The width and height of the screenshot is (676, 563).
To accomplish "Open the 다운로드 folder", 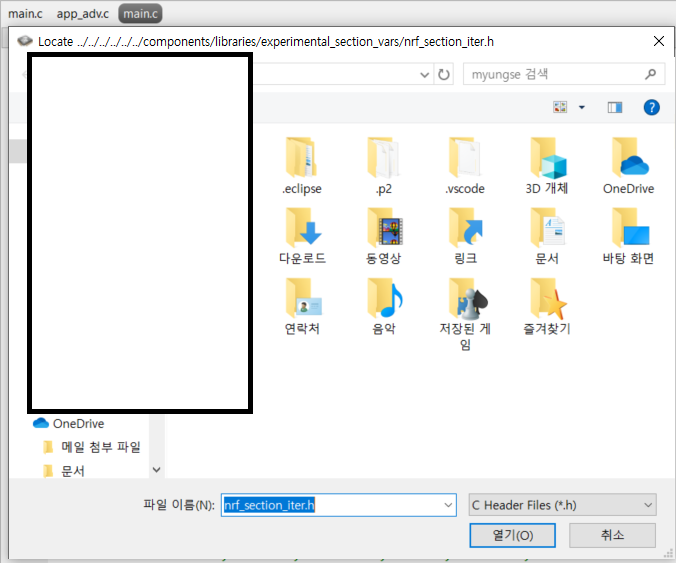I will pos(302,236).
